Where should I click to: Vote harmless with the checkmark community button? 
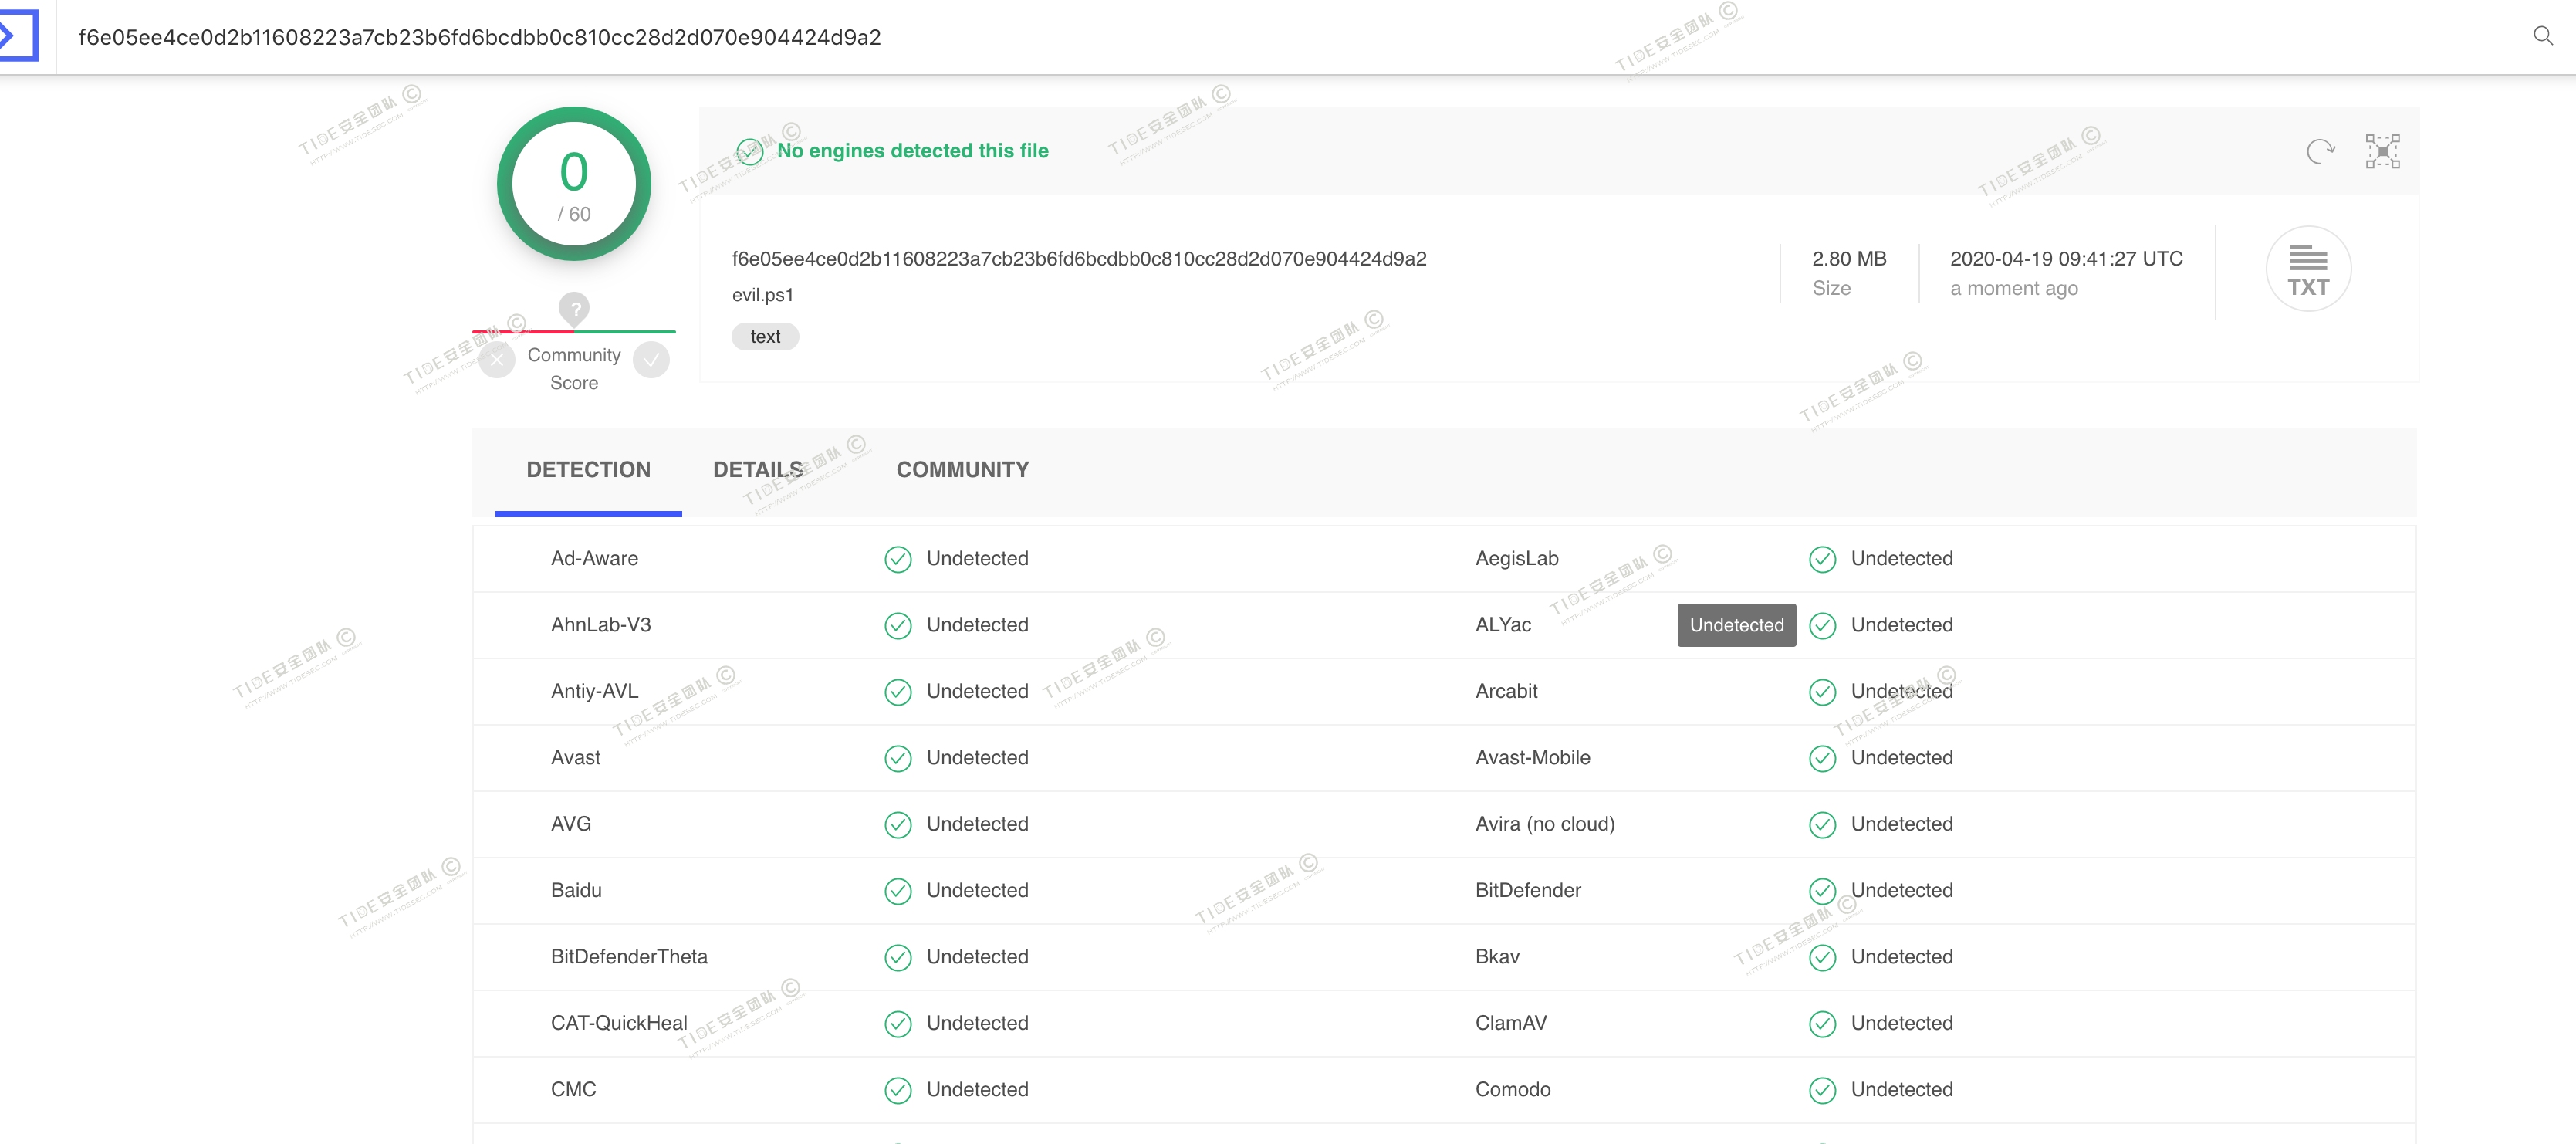(651, 360)
